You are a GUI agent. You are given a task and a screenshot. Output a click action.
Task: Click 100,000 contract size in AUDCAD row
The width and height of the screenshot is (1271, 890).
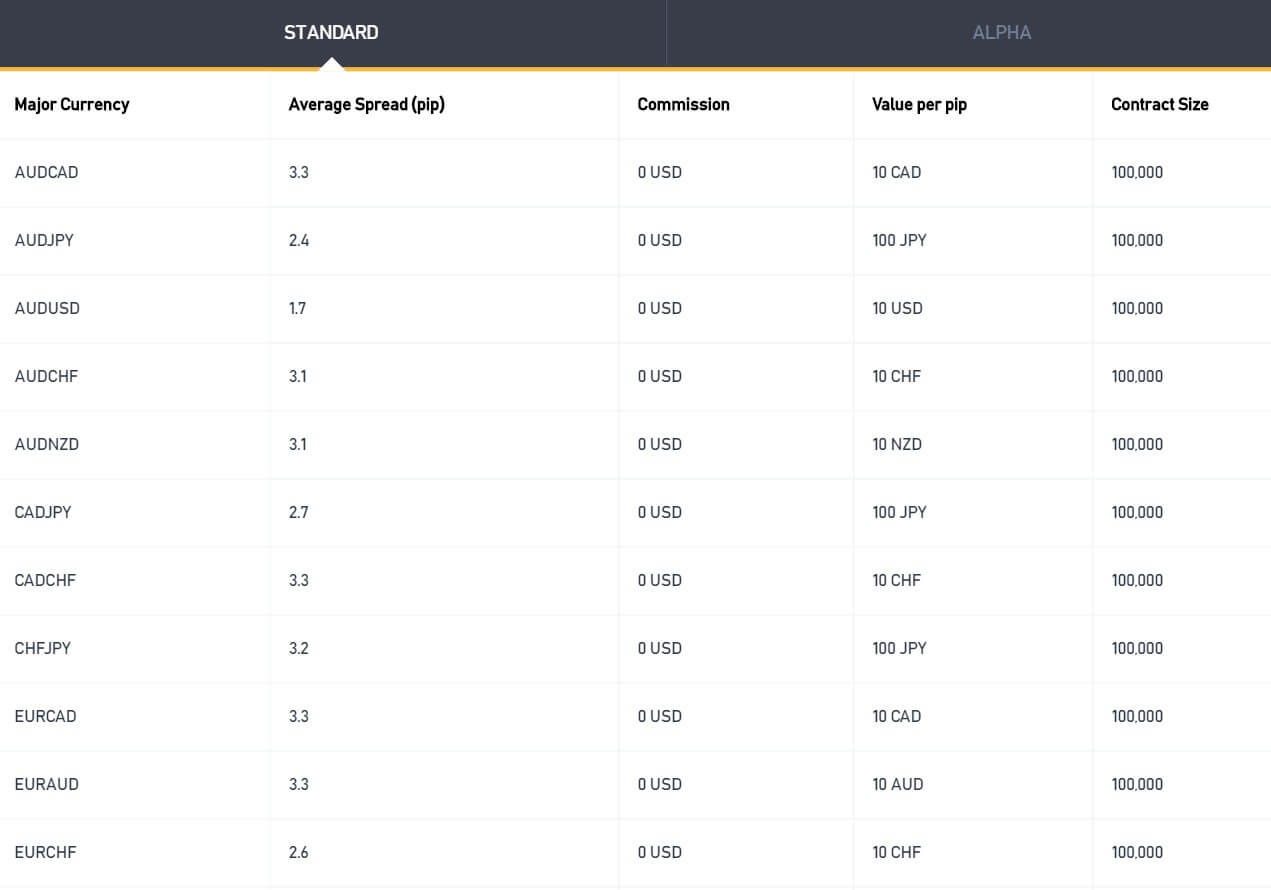[1137, 172]
